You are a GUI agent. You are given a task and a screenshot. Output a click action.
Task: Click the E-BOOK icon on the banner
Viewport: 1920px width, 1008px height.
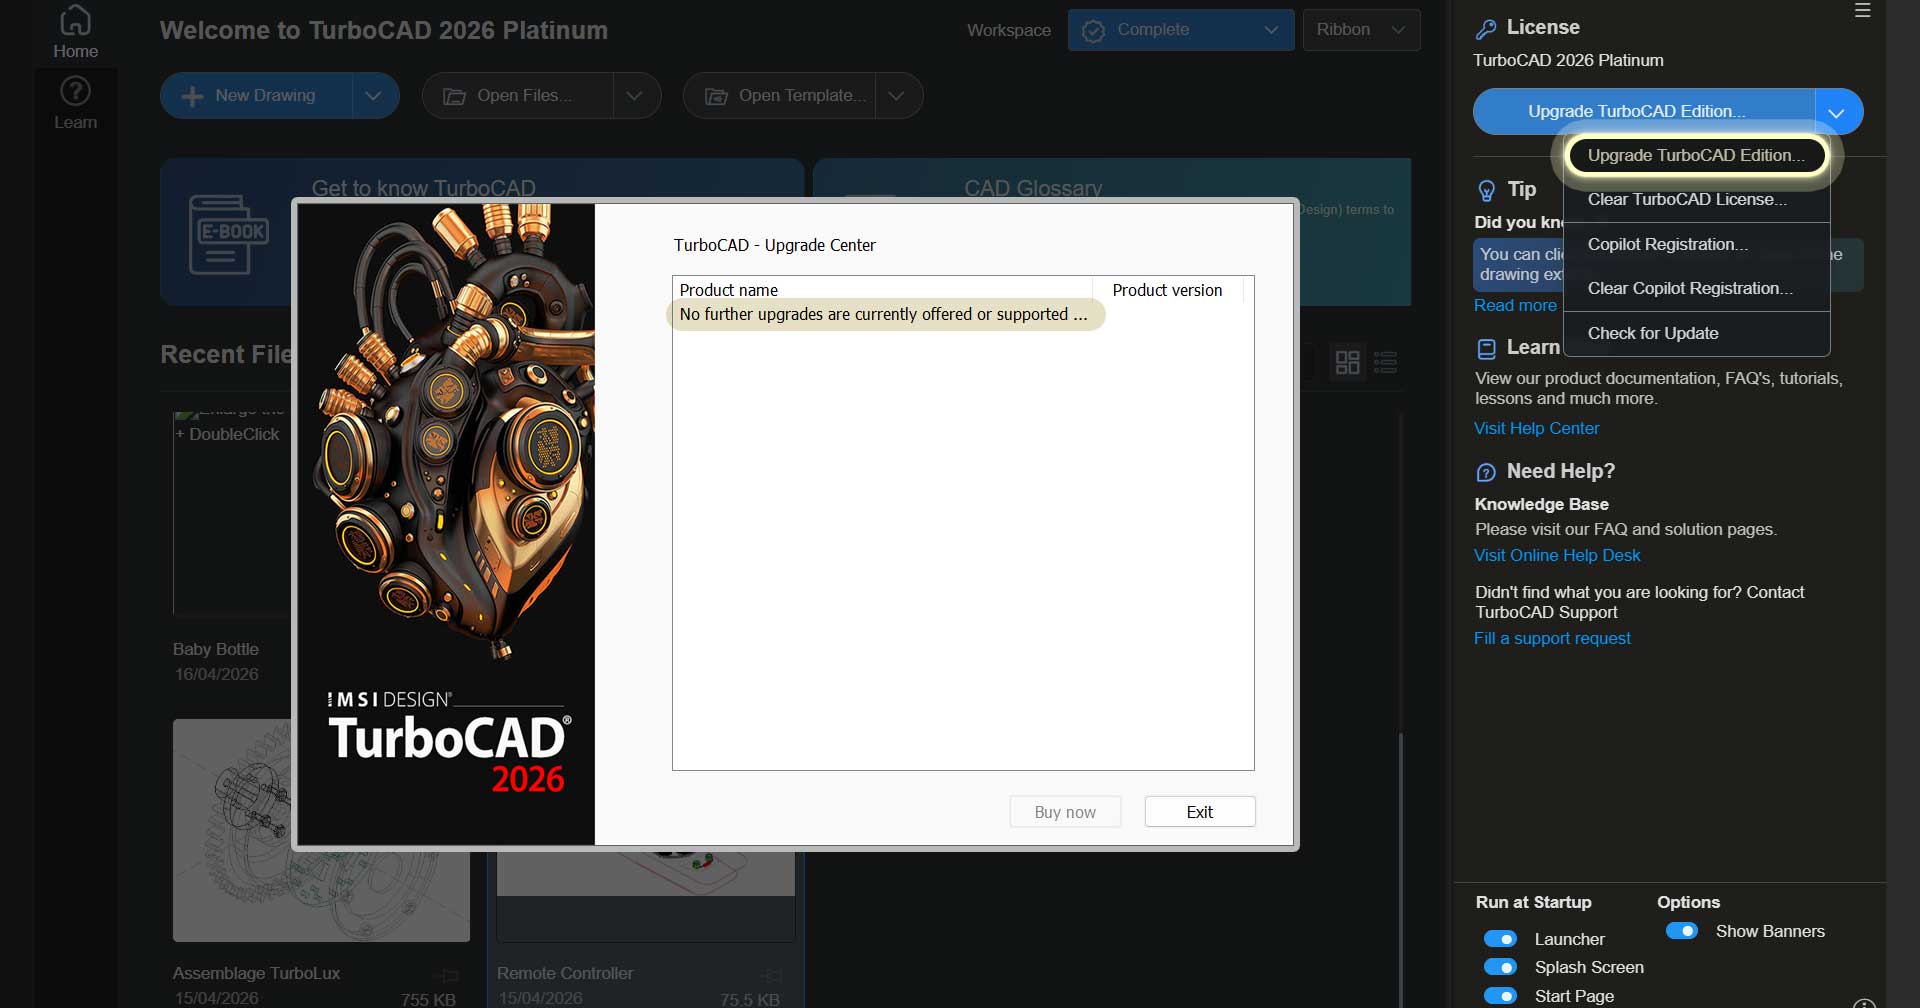tap(228, 234)
